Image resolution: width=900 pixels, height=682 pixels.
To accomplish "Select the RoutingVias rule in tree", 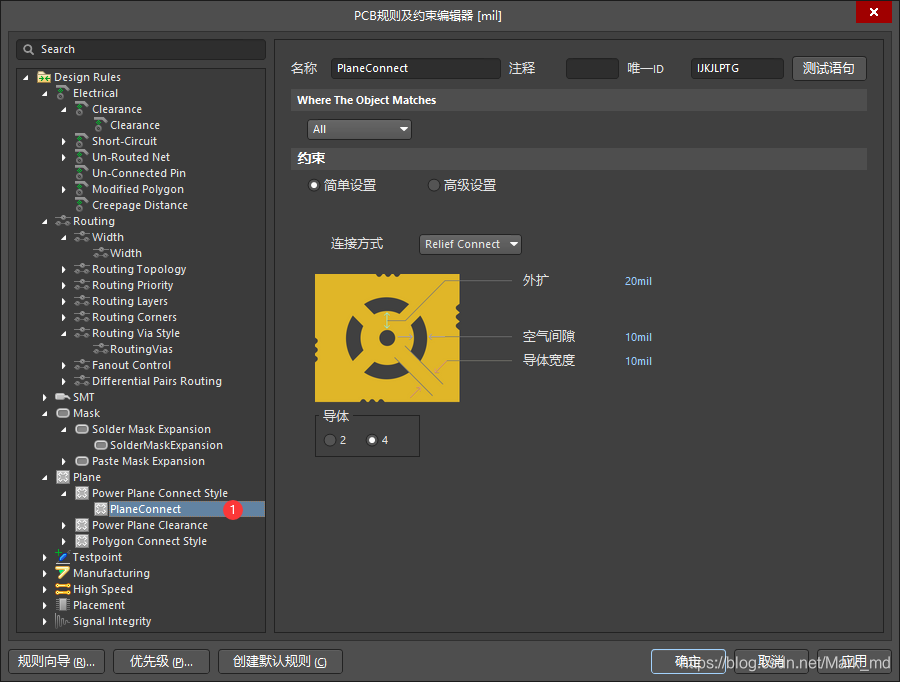I will (x=140, y=349).
